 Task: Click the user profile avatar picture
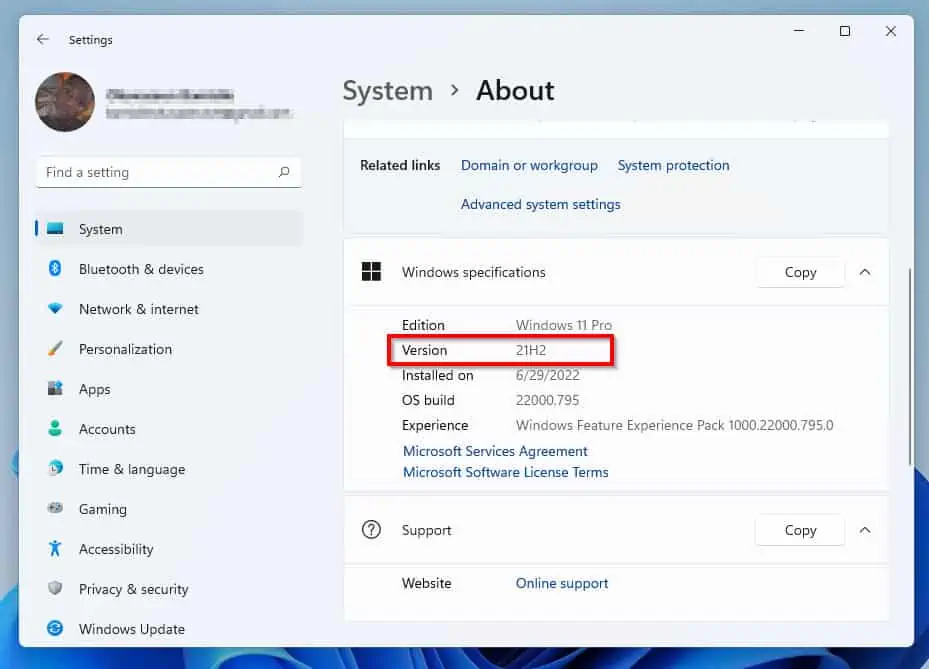click(x=65, y=102)
